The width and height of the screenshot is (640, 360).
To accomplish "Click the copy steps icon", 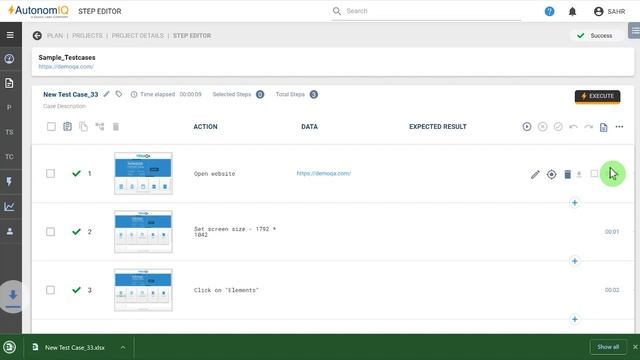I will 83,127.
